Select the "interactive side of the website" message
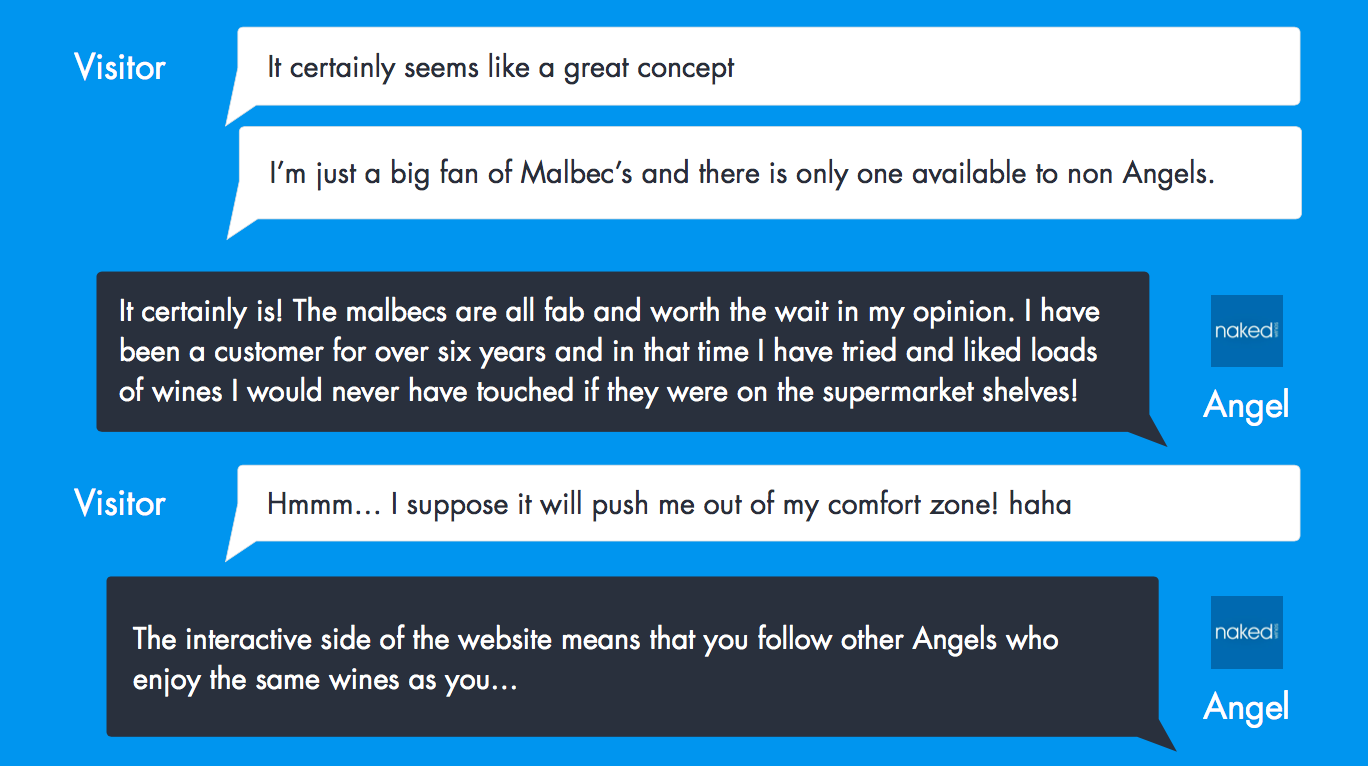Viewport: 1368px width, 766px height. (632, 657)
